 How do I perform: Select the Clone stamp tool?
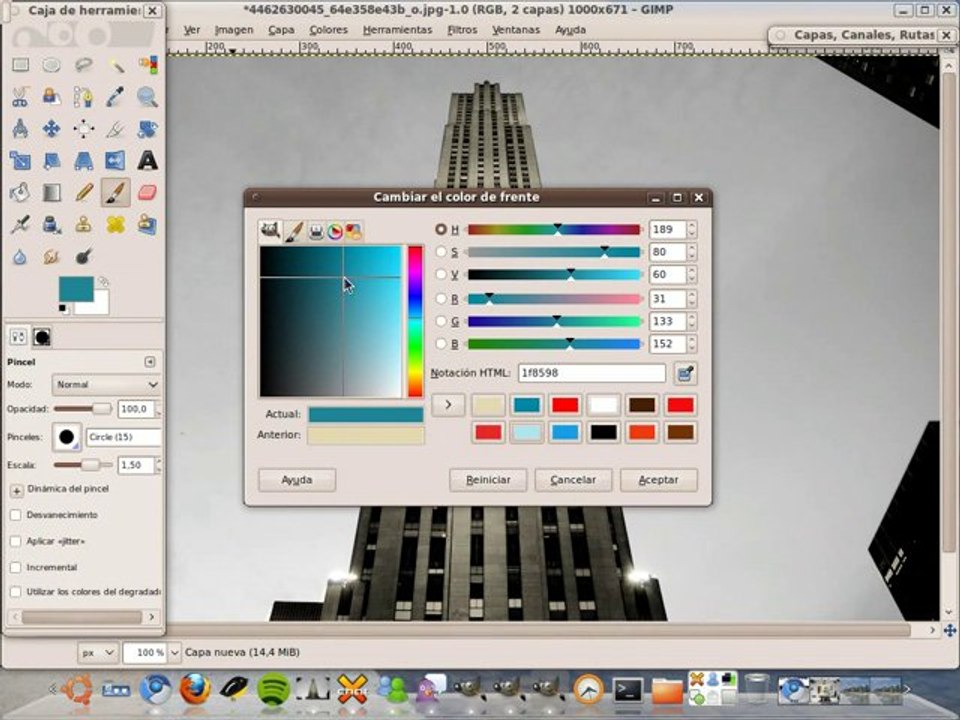pyautogui.click(x=83, y=224)
